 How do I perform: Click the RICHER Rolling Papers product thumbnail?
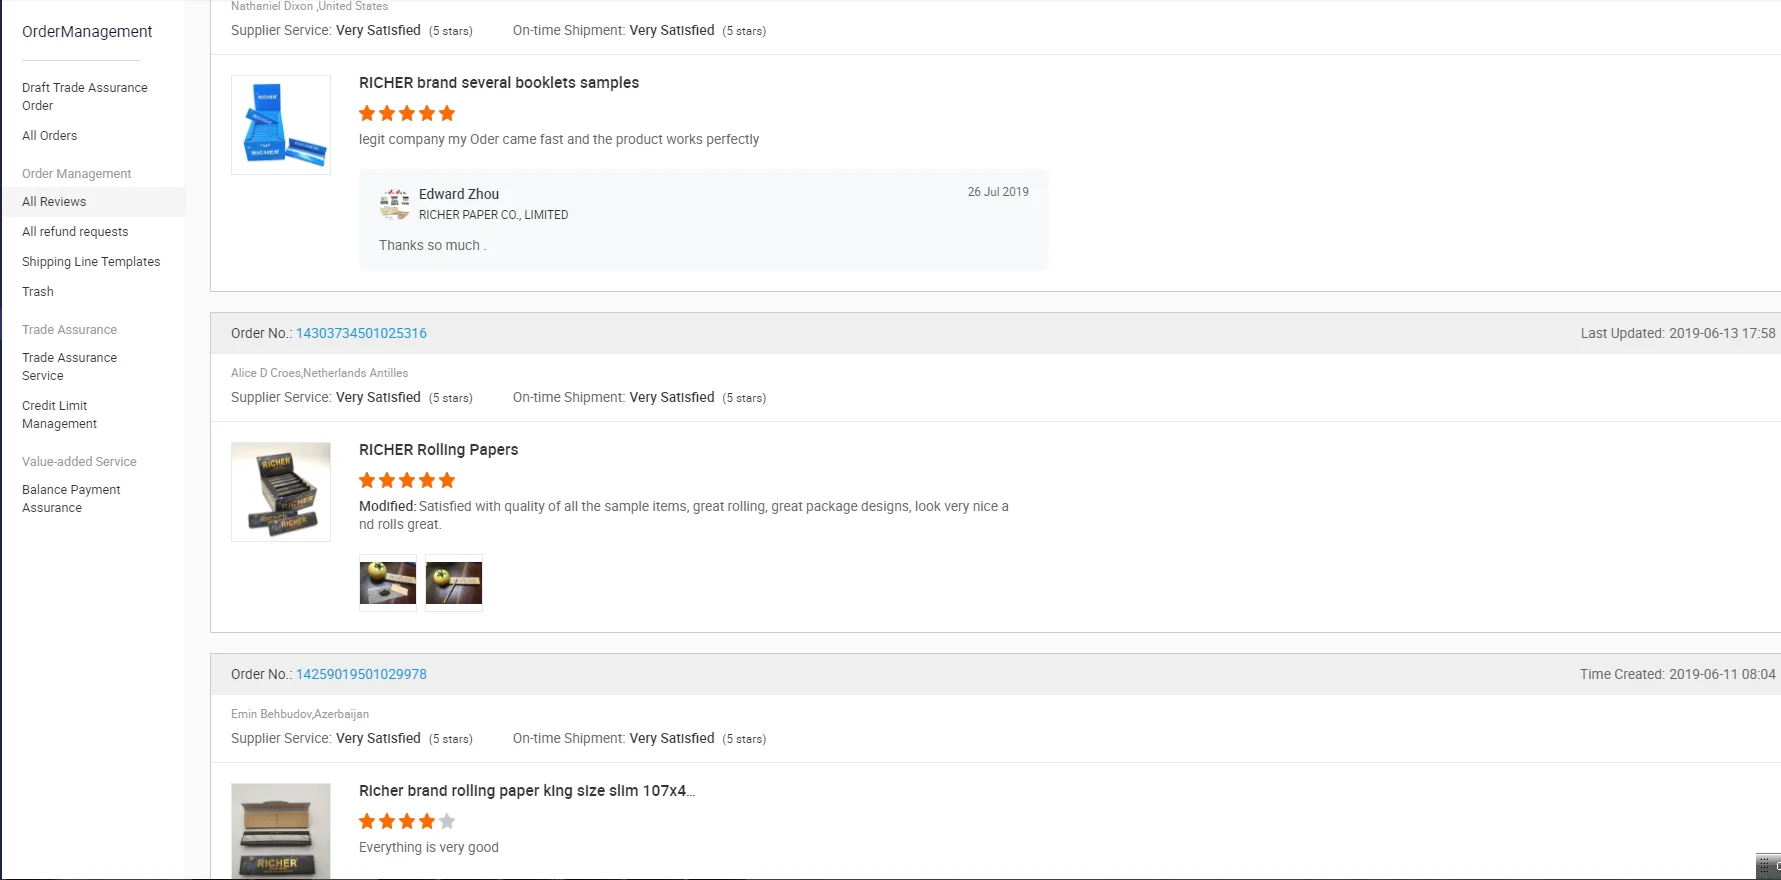point(281,492)
